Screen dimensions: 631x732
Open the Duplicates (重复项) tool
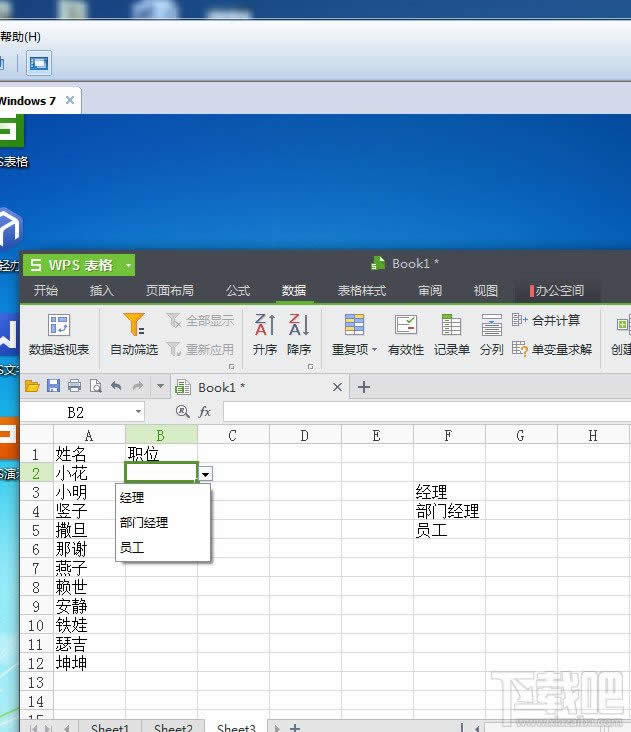354,334
